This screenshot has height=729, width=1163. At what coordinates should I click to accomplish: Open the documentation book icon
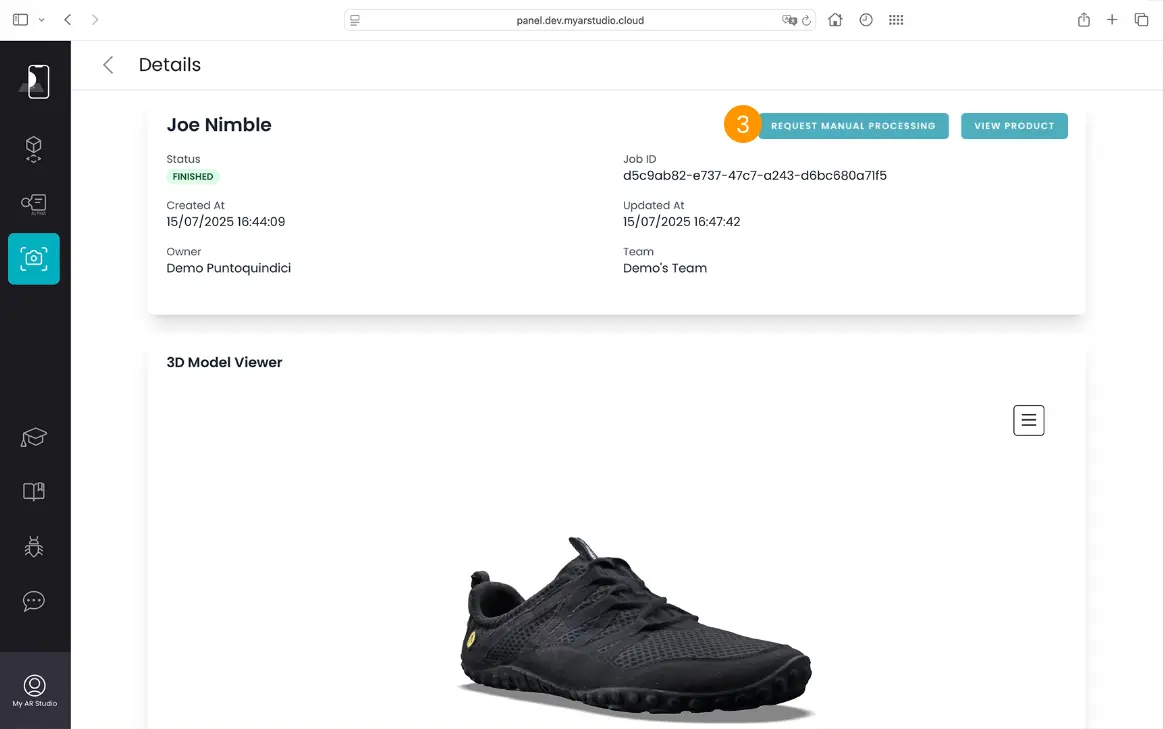(x=34, y=492)
